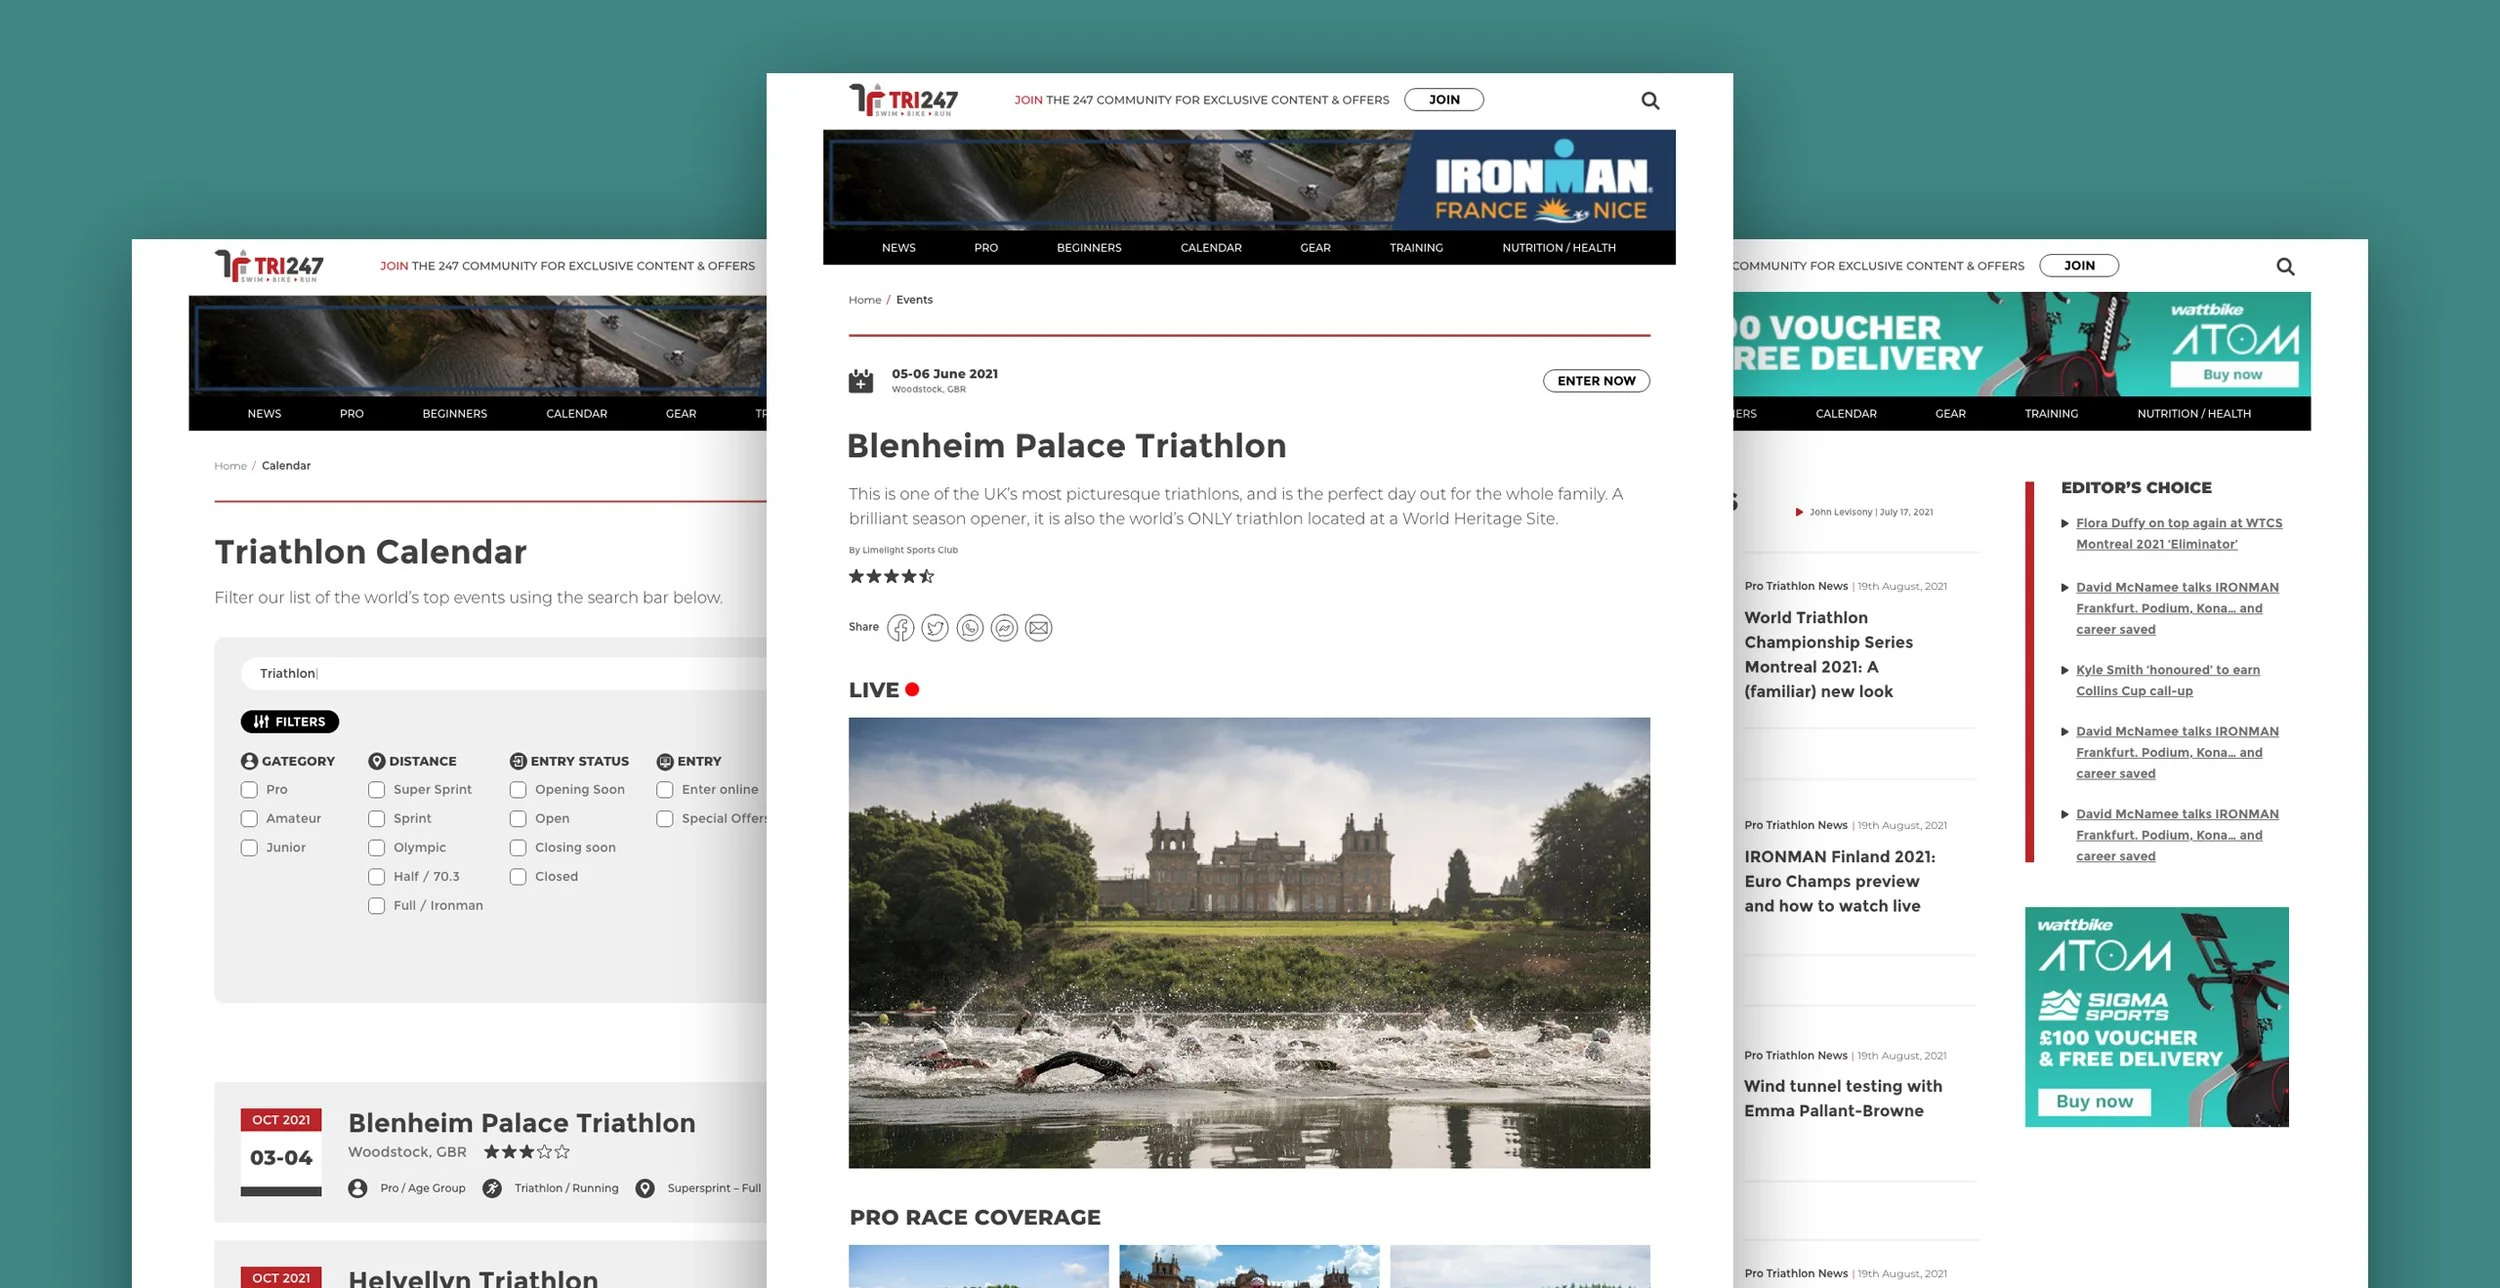Expand Kyle Smith Collins Cup item arrow
The width and height of the screenshot is (2500, 1288).
(x=2065, y=670)
